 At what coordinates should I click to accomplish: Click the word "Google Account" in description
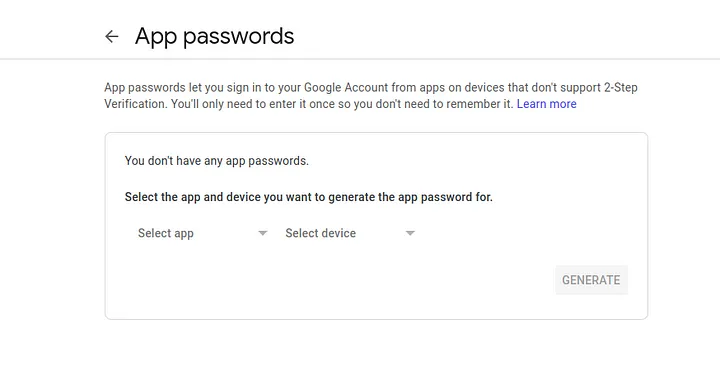tap(346, 87)
